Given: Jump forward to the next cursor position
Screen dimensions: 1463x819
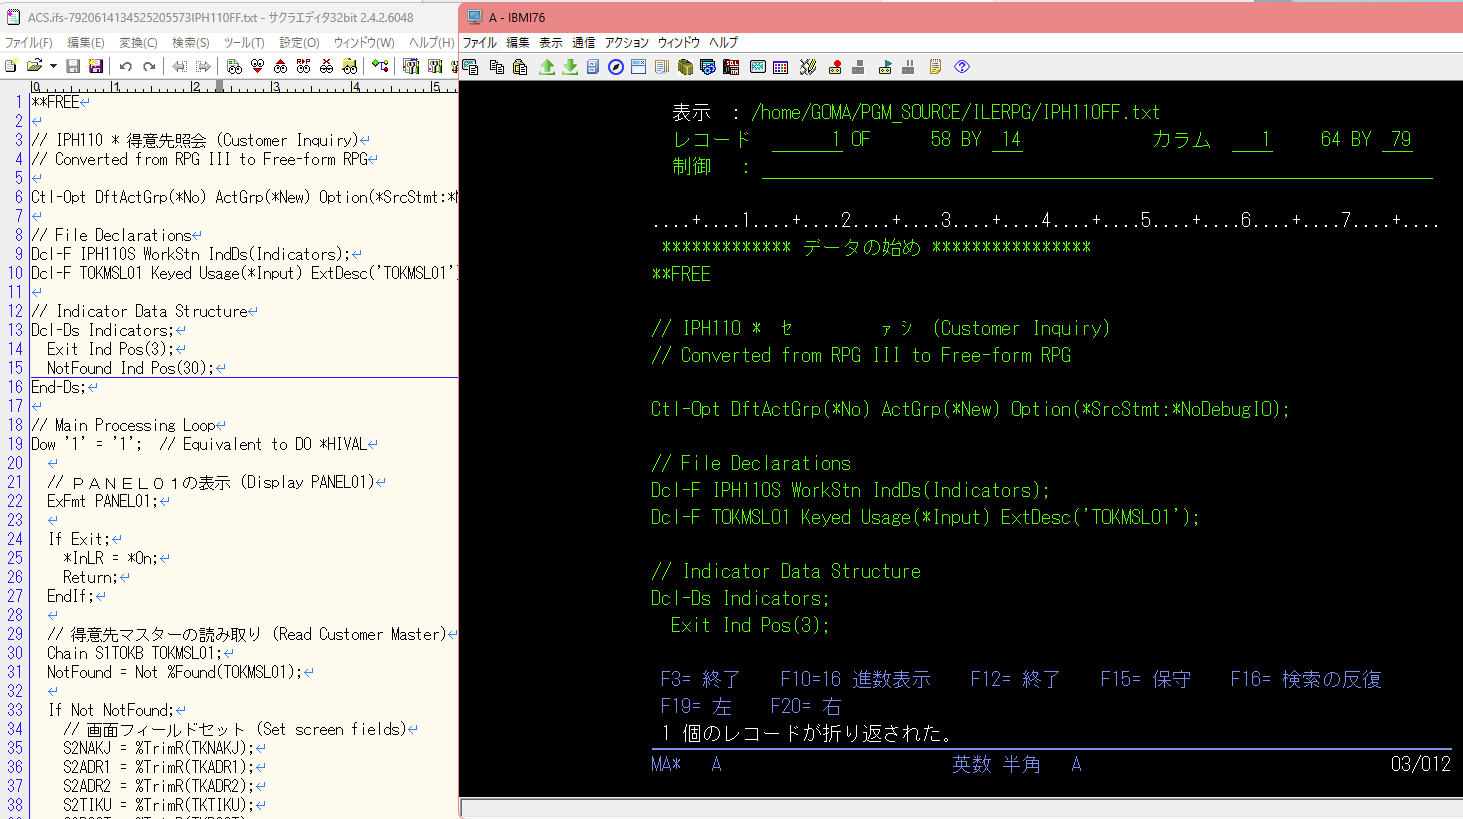Looking at the screenshot, I should click(x=203, y=66).
